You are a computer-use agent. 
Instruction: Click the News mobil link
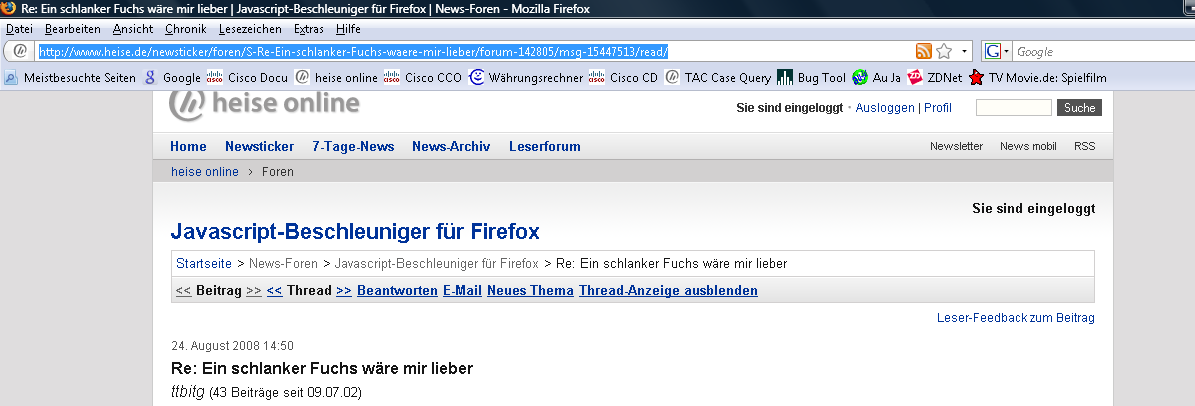[x=1028, y=146]
